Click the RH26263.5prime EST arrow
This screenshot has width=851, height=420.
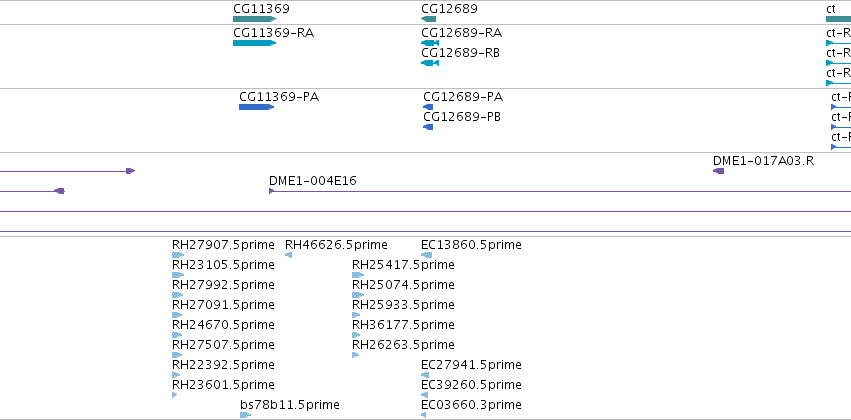(x=355, y=355)
